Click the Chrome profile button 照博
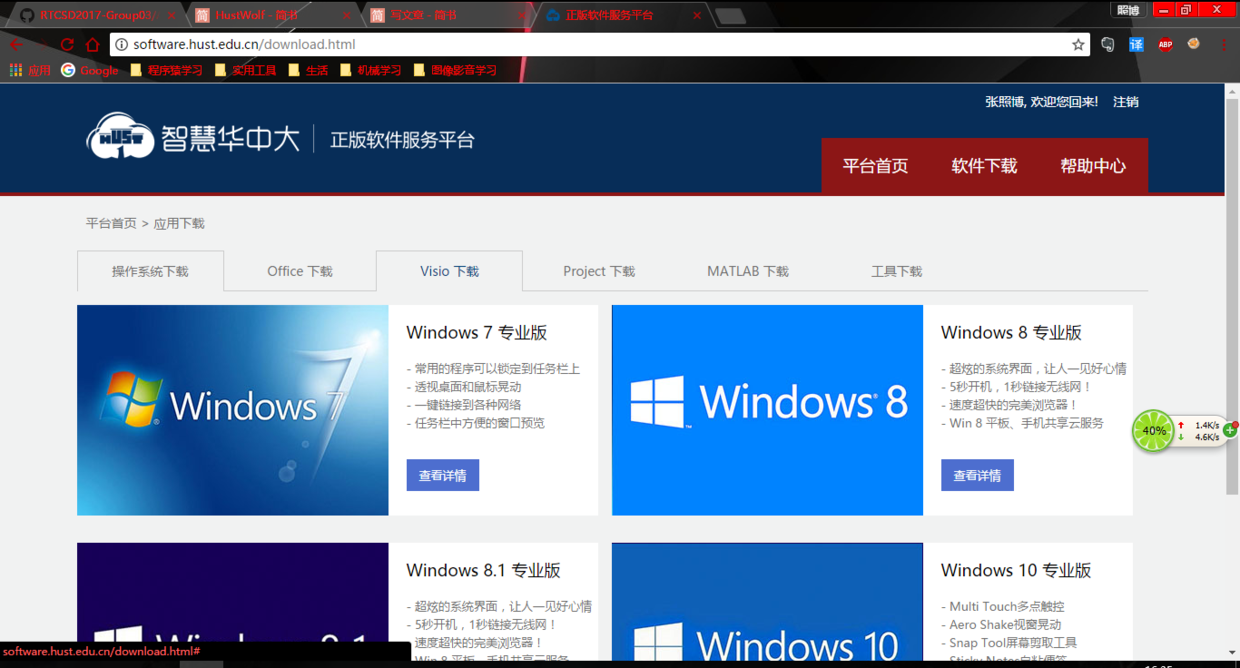 [1128, 10]
